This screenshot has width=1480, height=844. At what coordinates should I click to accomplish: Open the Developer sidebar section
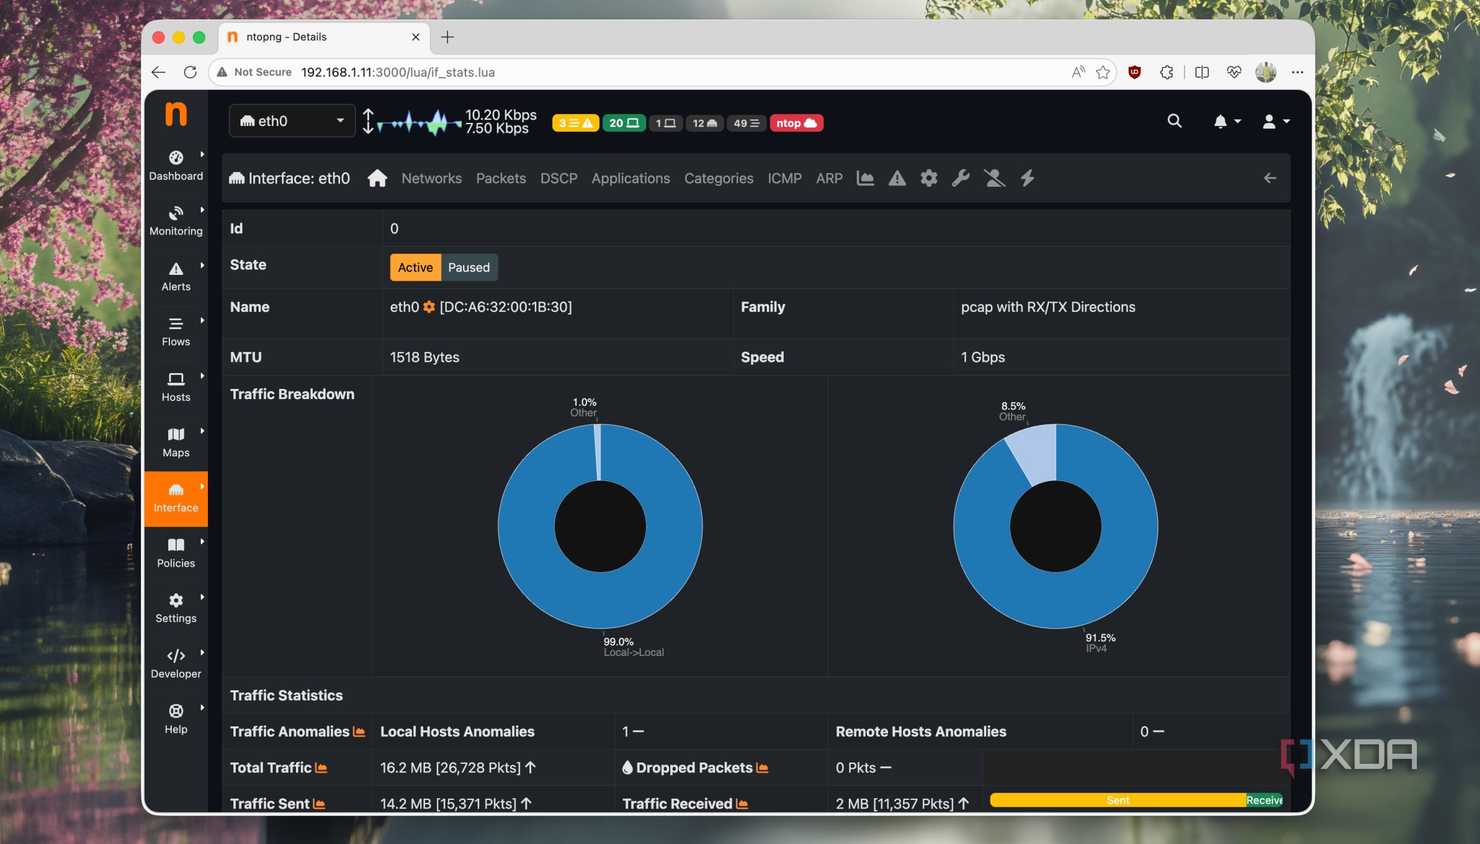176,664
